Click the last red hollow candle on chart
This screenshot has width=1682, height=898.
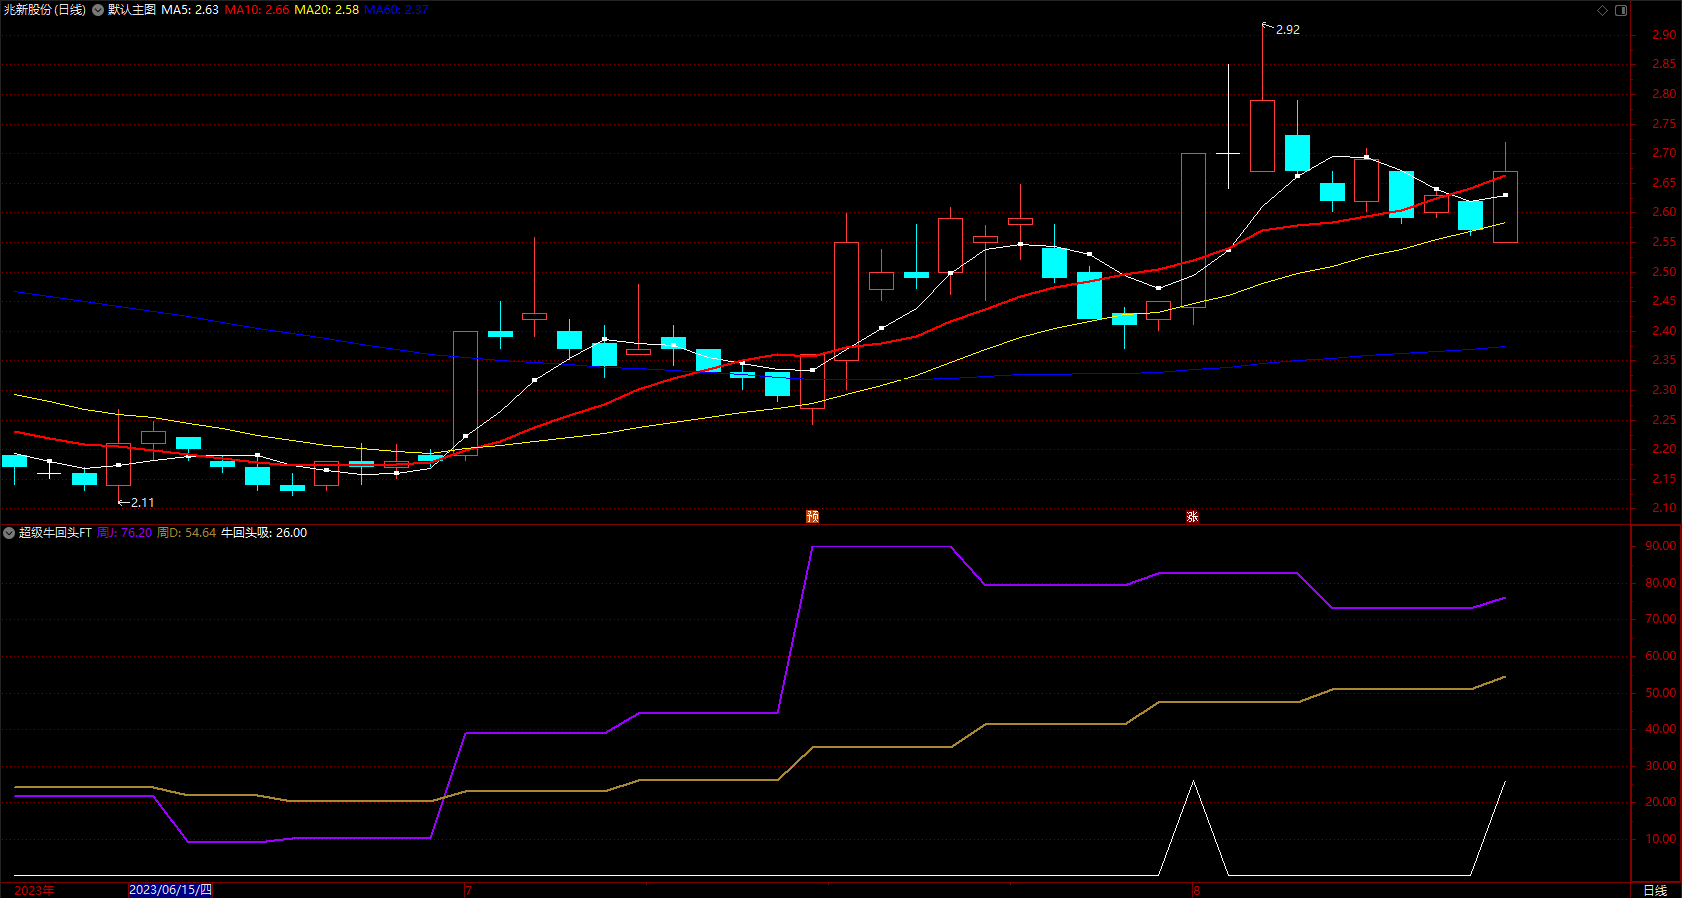[x=1505, y=206]
